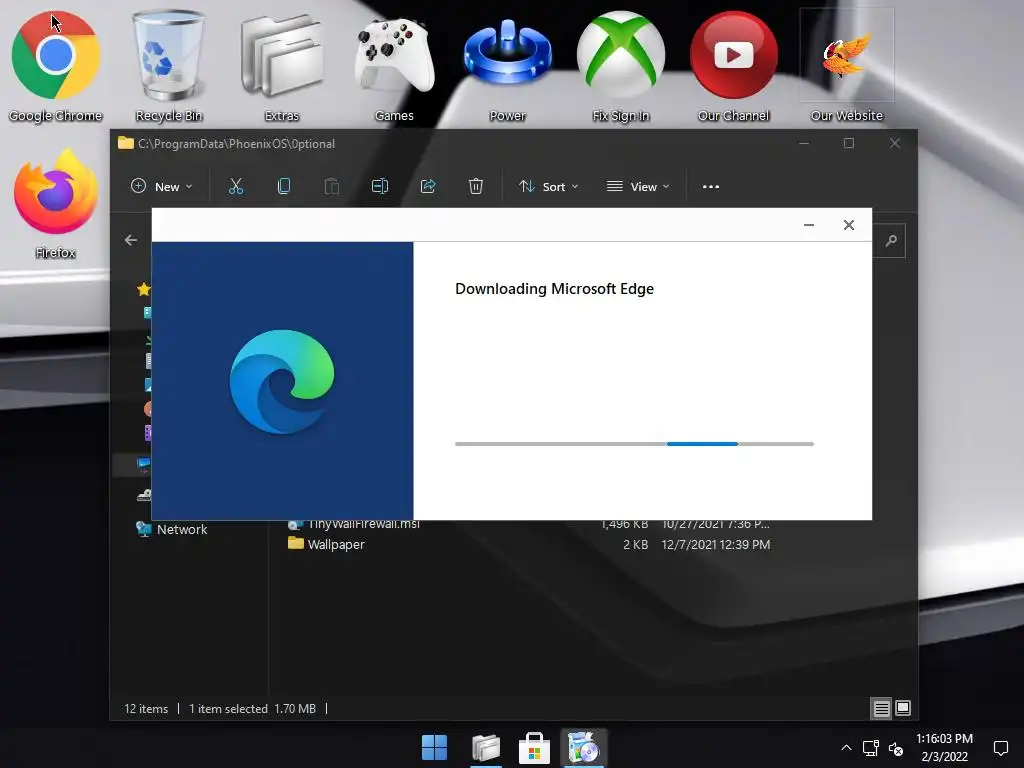Click the Rename icon in Explorer toolbar

point(379,186)
